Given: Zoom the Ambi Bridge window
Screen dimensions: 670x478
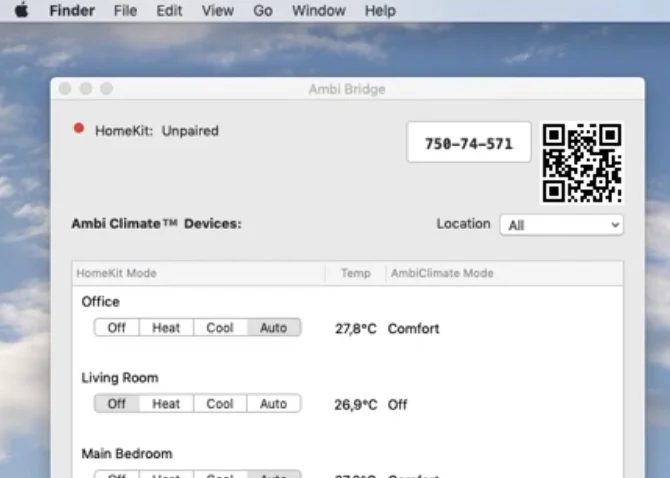Looking at the screenshot, I should click(106, 88).
